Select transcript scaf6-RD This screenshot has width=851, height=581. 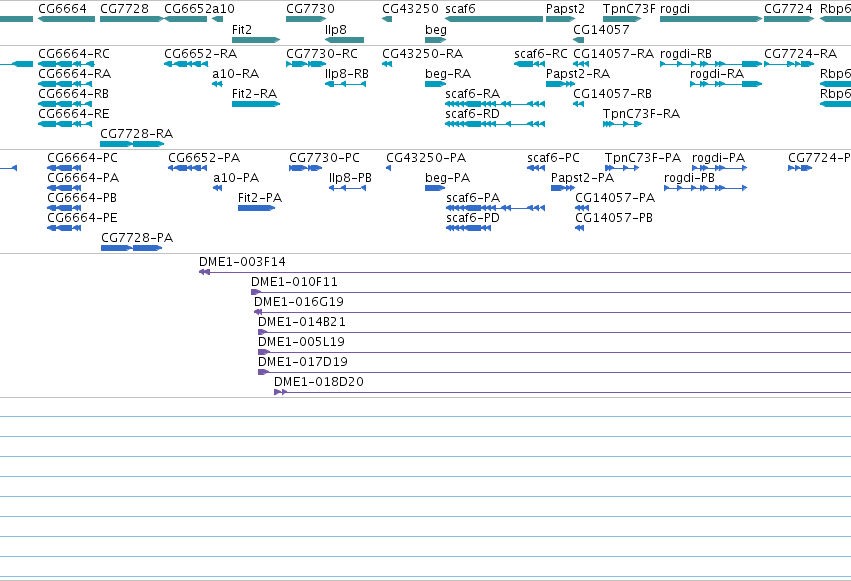point(495,124)
